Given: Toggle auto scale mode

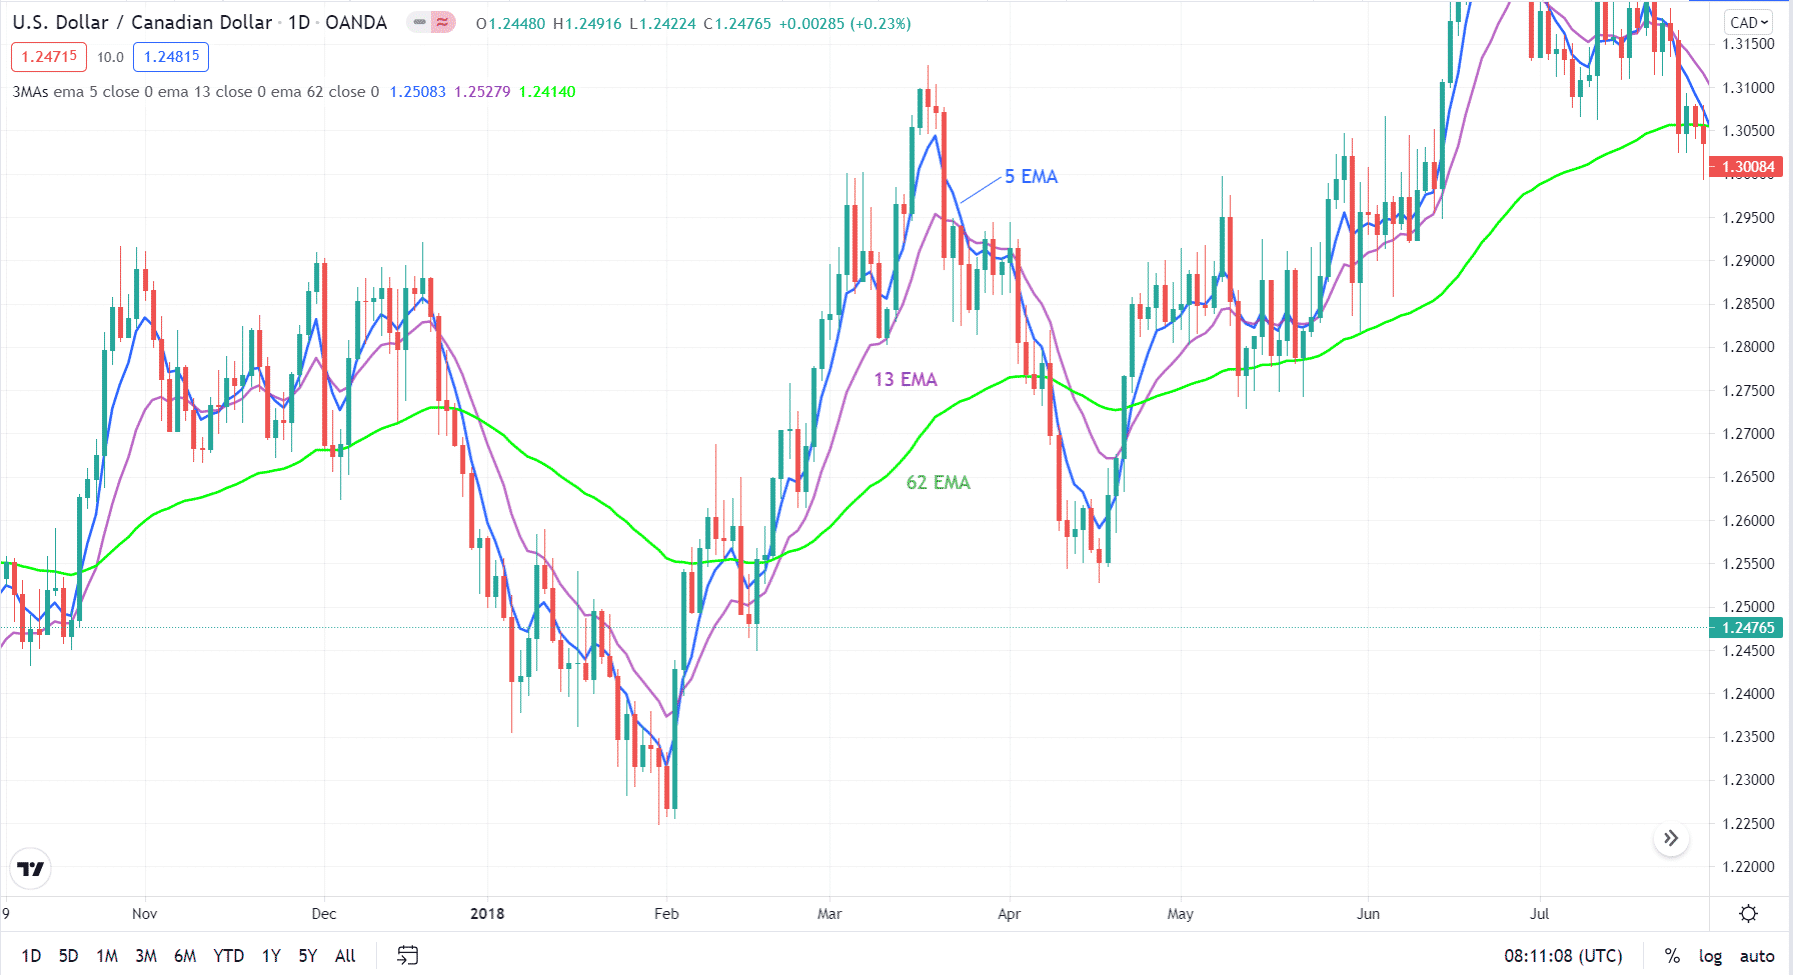Looking at the screenshot, I should pos(1757,956).
